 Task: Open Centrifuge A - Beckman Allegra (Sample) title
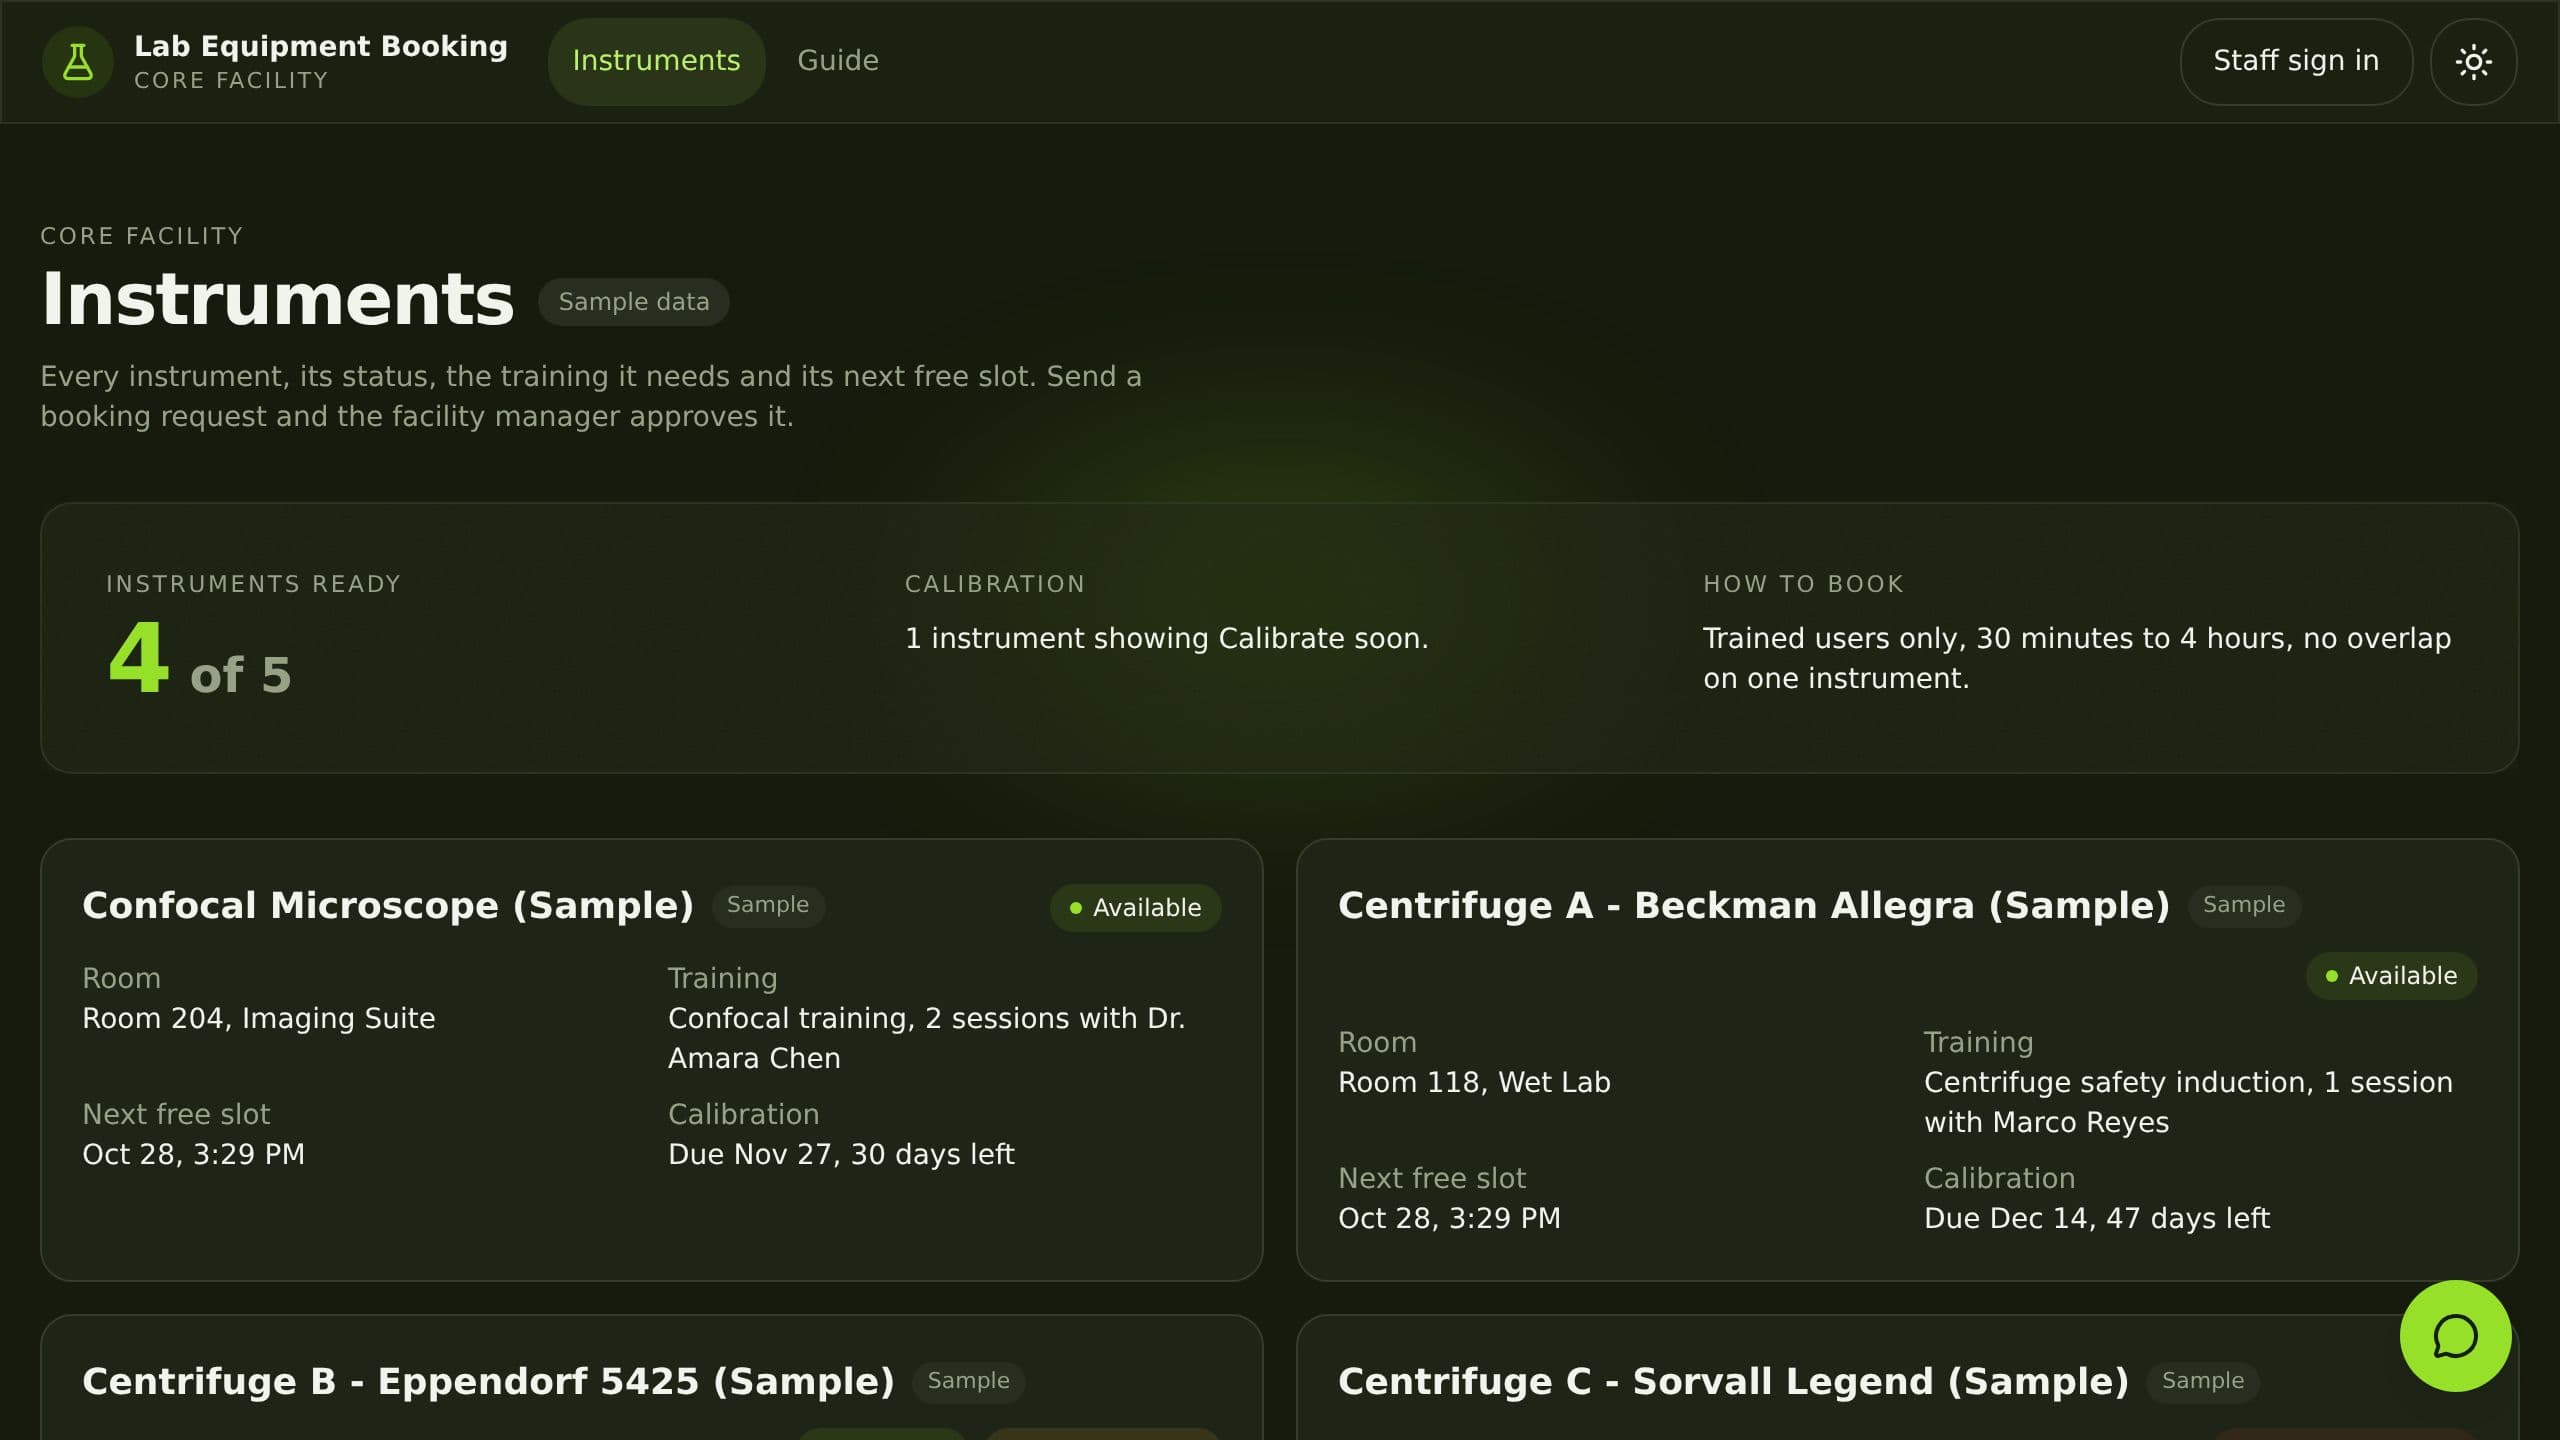click(1754, 905)
